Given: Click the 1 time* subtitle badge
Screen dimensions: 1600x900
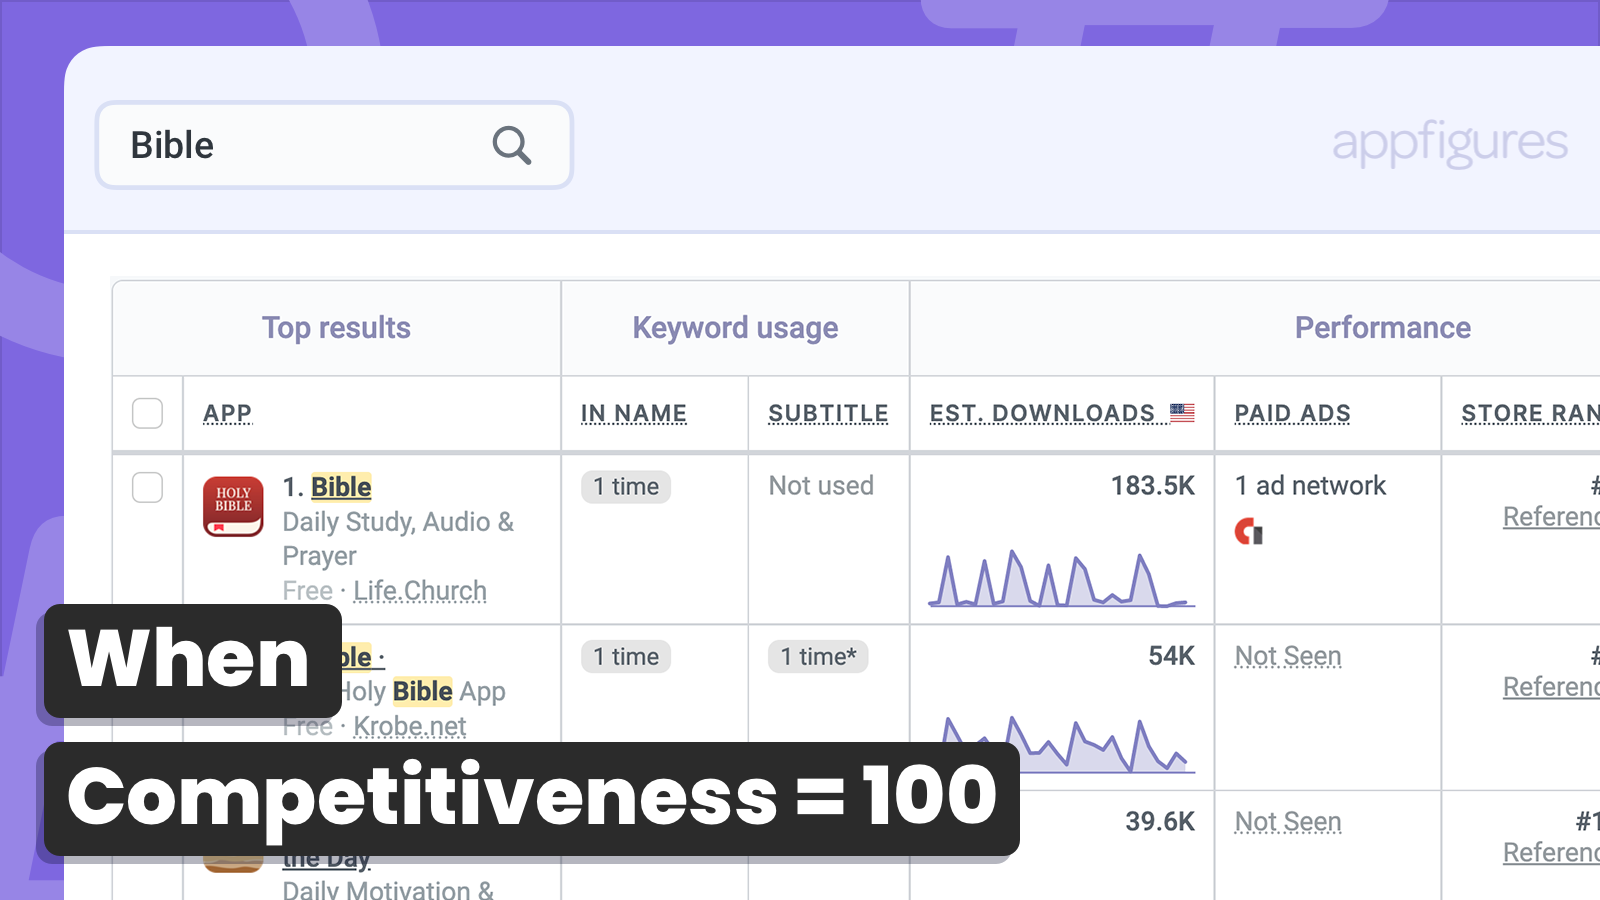Looking at the screenshot, I should tap(818, 657).
